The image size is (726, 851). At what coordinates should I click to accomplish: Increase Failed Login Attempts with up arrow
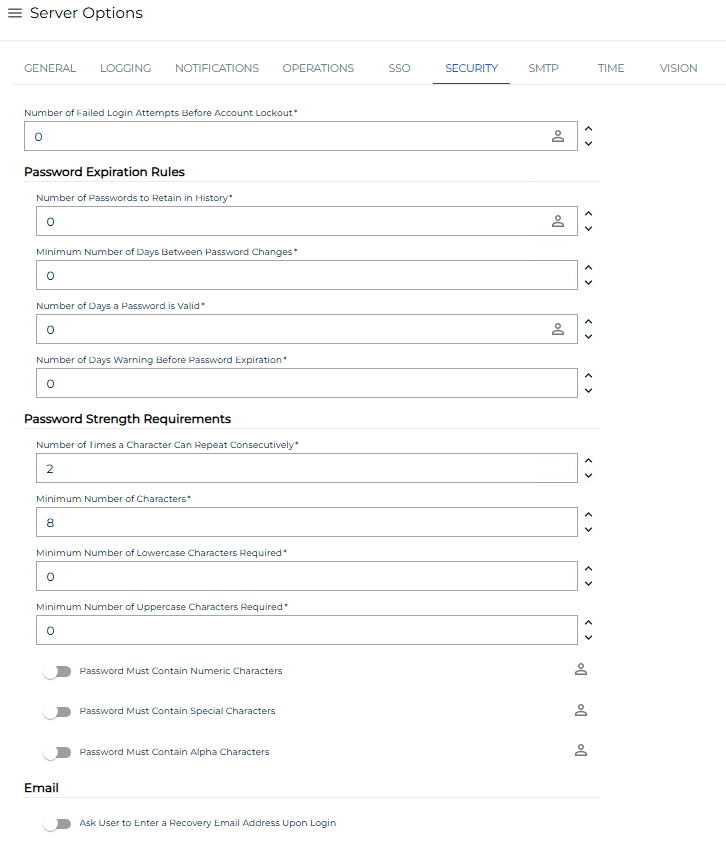588,129
